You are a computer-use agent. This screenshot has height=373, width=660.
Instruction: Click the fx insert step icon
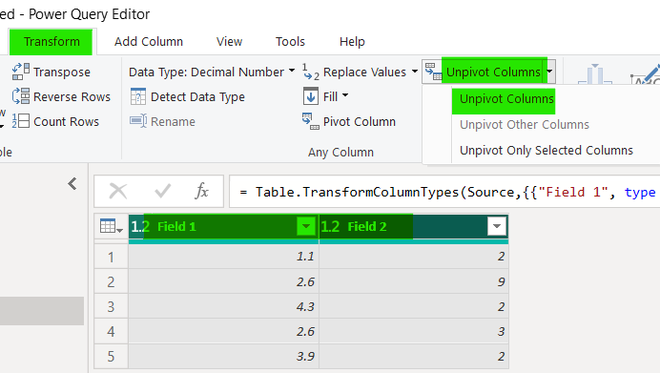[x=202, y=191]
